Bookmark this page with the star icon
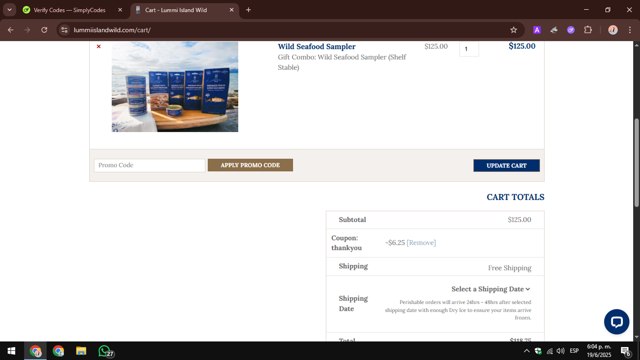Image resolution: width=640 pixels, height=360 pixels. [513, 30]
